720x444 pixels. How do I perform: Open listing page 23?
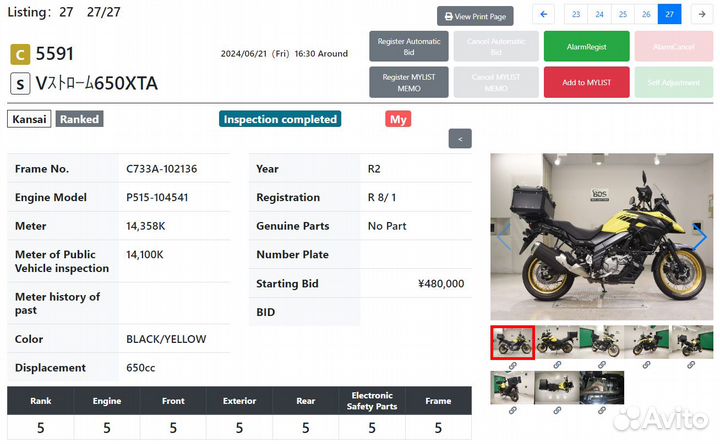pos(576,14)
